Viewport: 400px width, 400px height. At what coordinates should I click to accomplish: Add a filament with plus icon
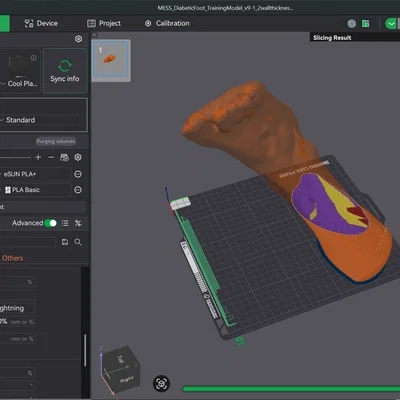(38, 157)
